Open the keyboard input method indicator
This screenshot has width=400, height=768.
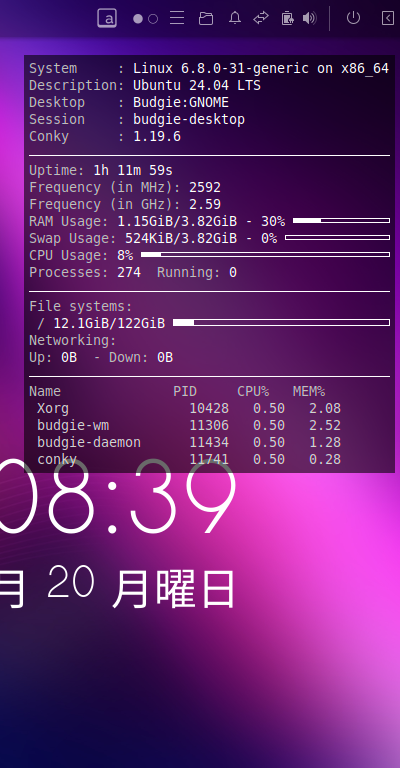coord(107,19)
